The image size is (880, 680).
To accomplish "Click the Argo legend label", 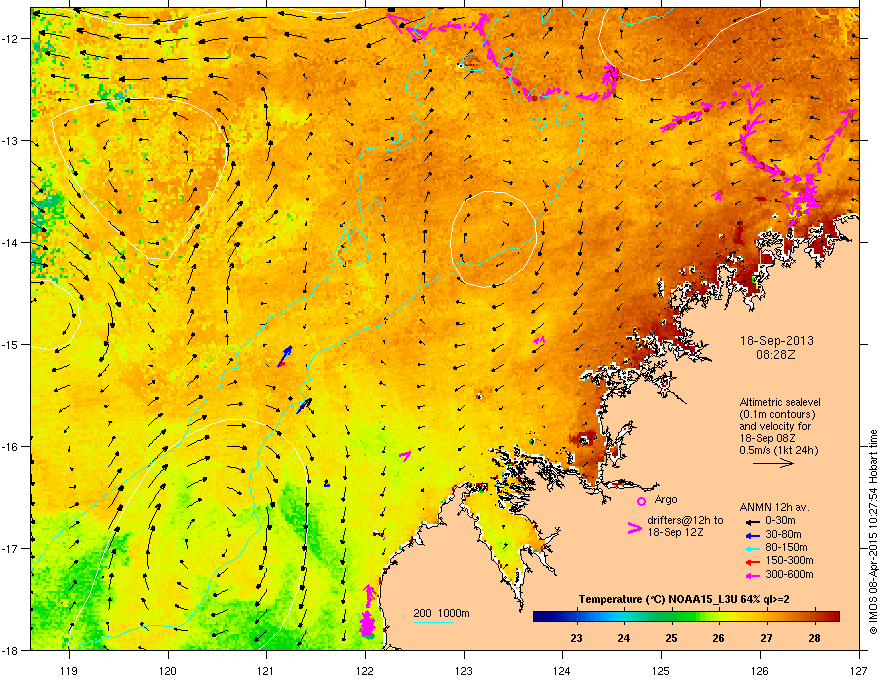I will tap(666, 499).
